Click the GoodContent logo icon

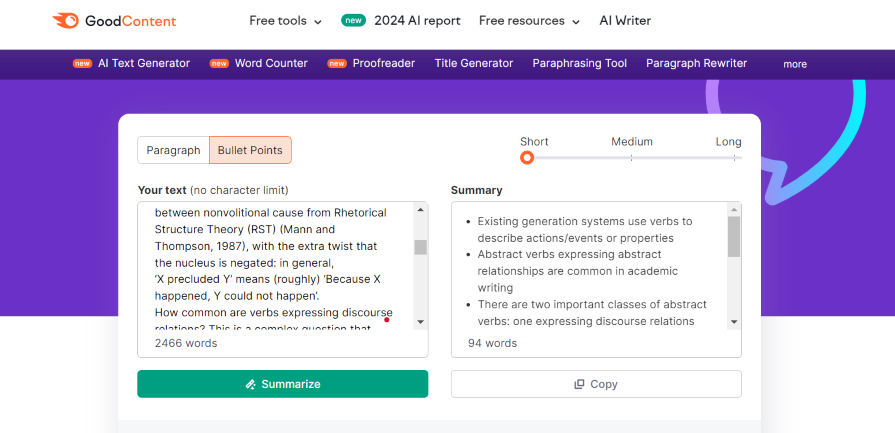point(66,21)
